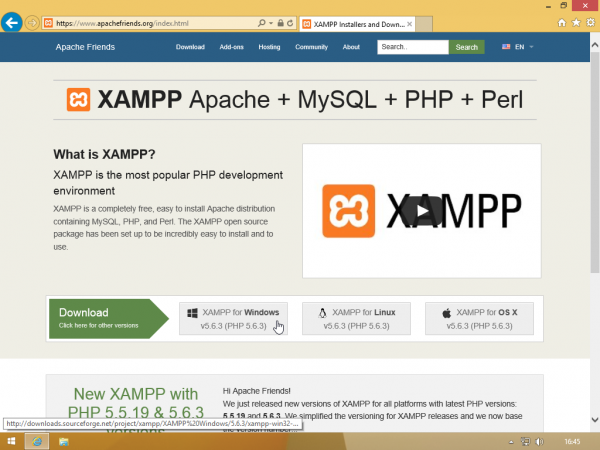Show hidden system tray icons
The width and height of the screenshot is (600, 450).
point(511,442)
